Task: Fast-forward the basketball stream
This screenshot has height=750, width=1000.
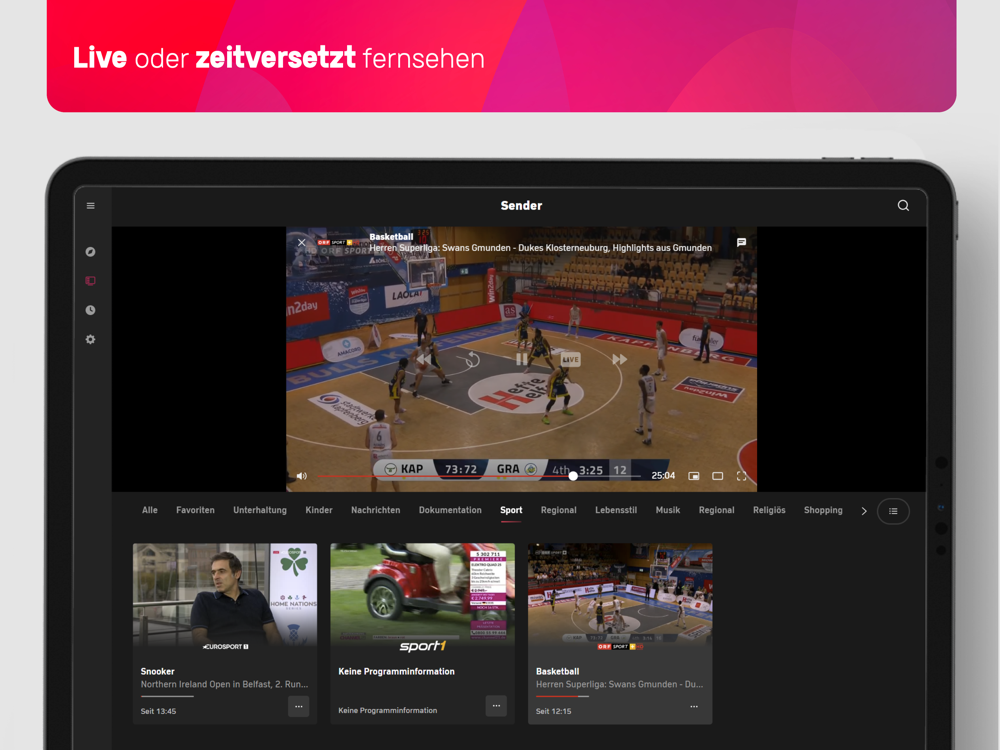Action: click(x=619, y=360)
